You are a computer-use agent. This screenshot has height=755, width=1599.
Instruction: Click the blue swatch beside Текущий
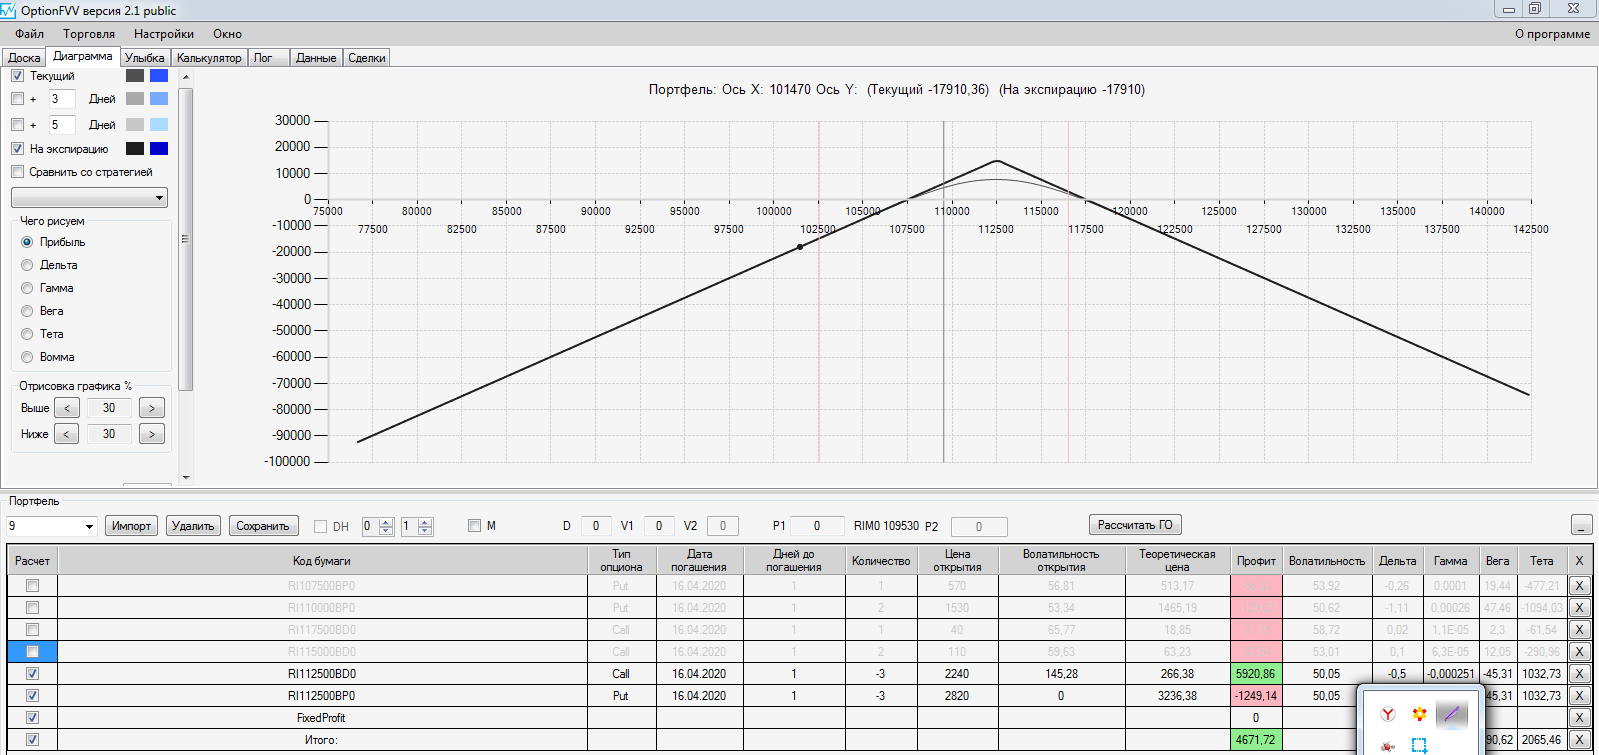(x=159, y=76)
